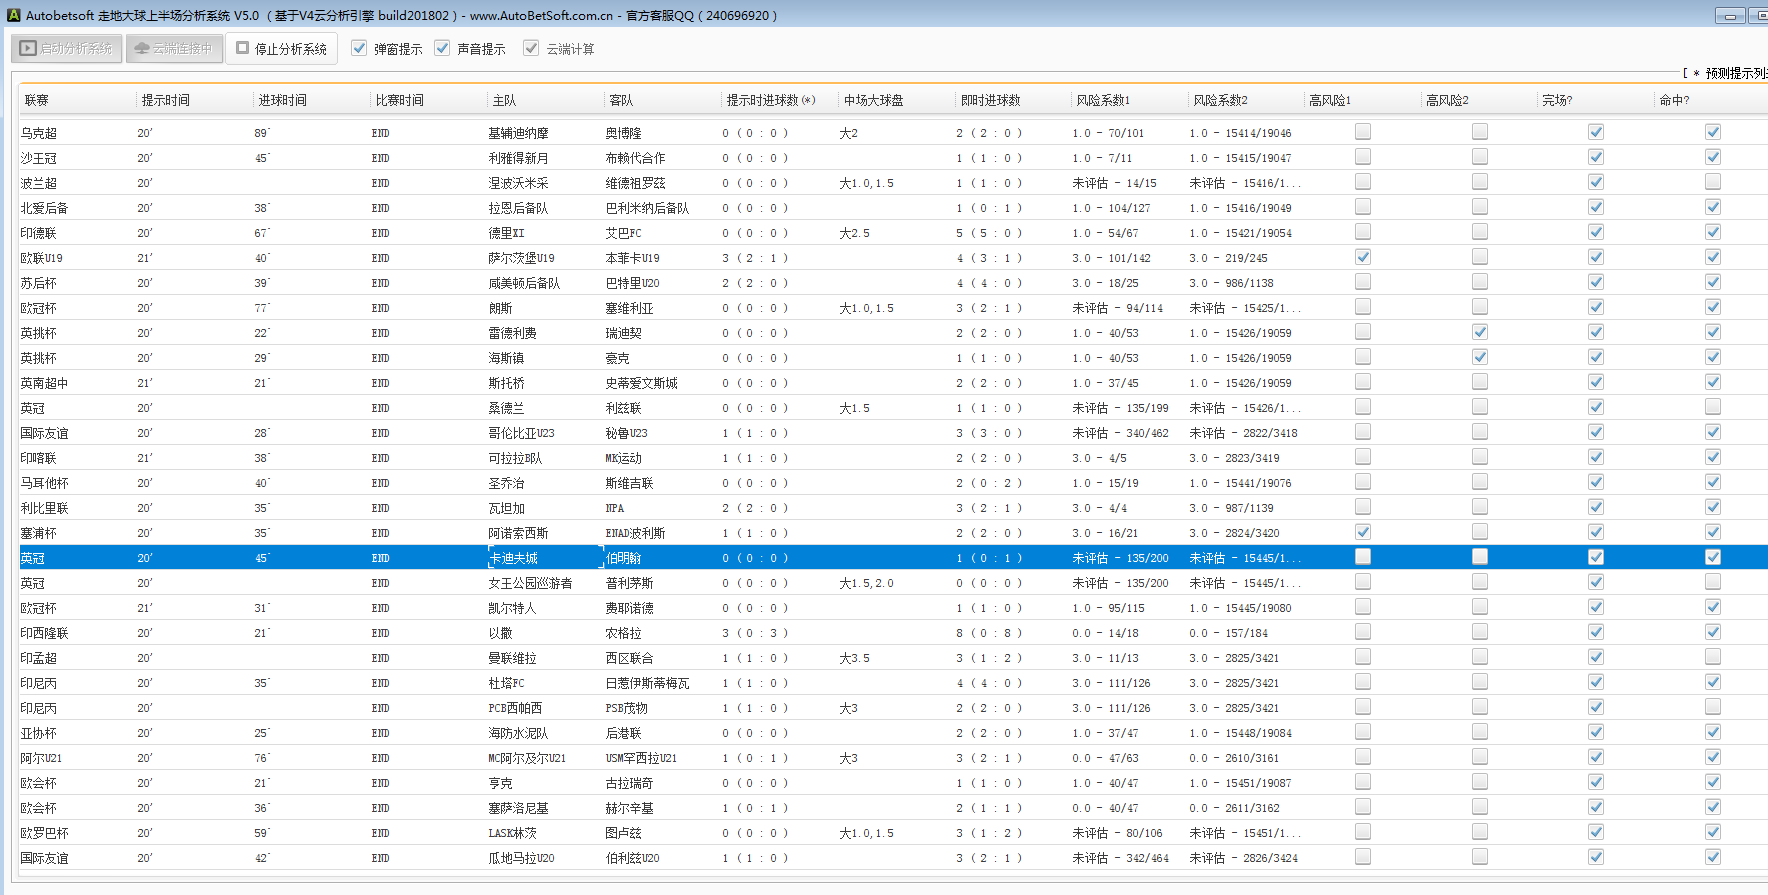Uncheck 完场? box in 沙王冠 row
Screen dimensions: 1768x895
point(1596,157)
